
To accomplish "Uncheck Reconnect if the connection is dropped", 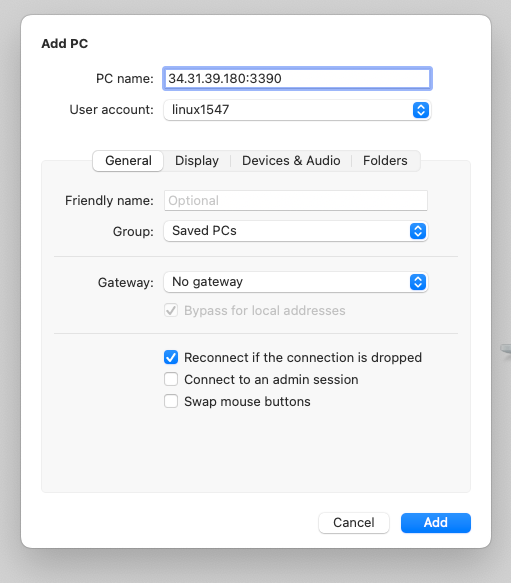I will [171, 357].
